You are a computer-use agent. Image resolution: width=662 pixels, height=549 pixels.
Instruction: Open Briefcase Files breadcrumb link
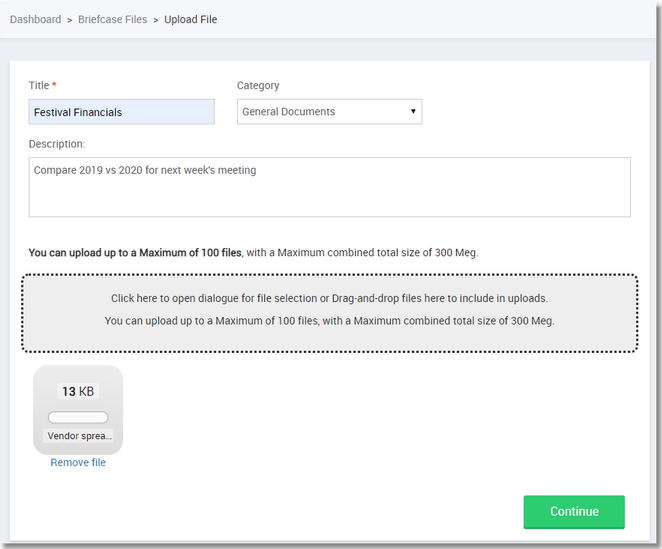click(x=113, y=19)
